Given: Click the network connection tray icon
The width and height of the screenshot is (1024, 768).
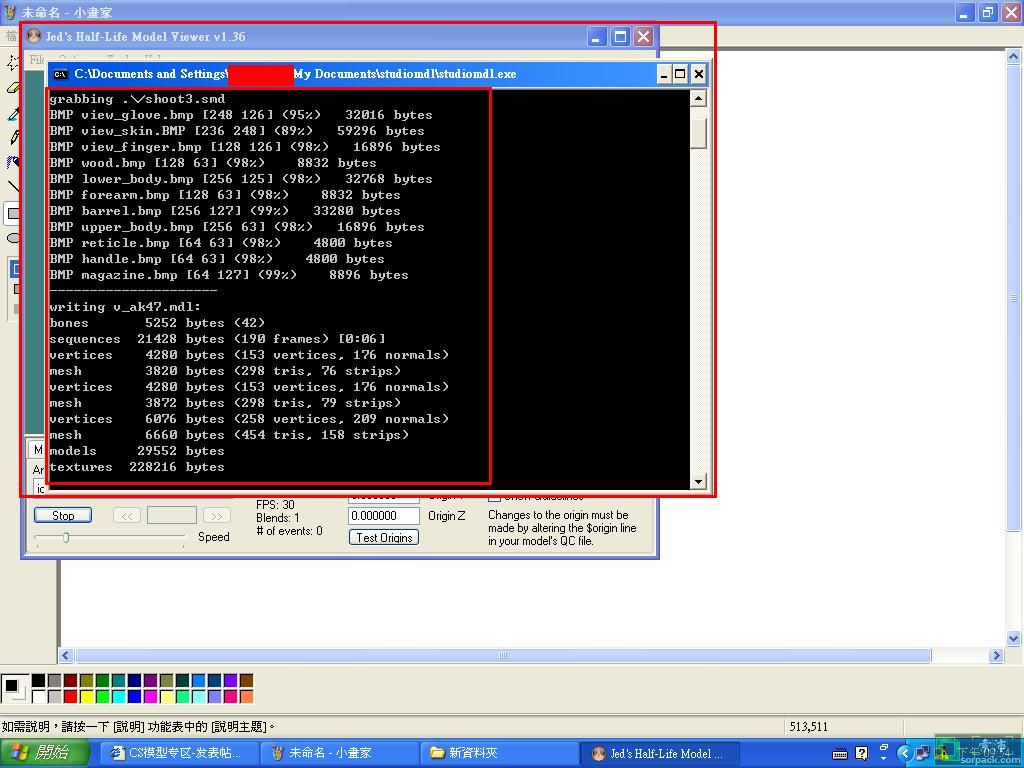Looking at the screenshot, I should click(922, 754).
